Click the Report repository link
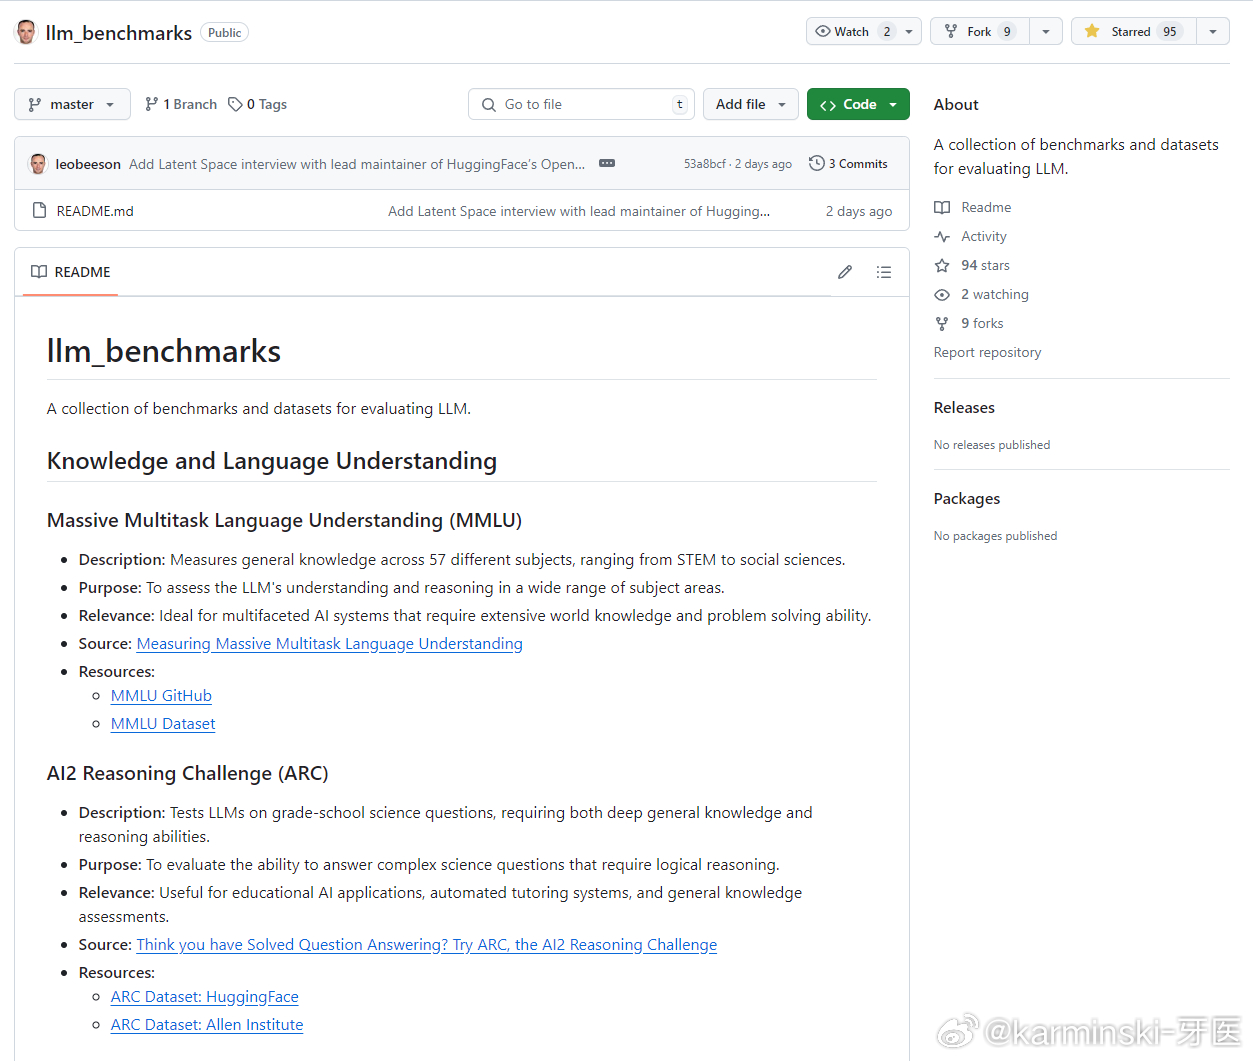This screenshot has width=1253, height=1061. (987, 352)
